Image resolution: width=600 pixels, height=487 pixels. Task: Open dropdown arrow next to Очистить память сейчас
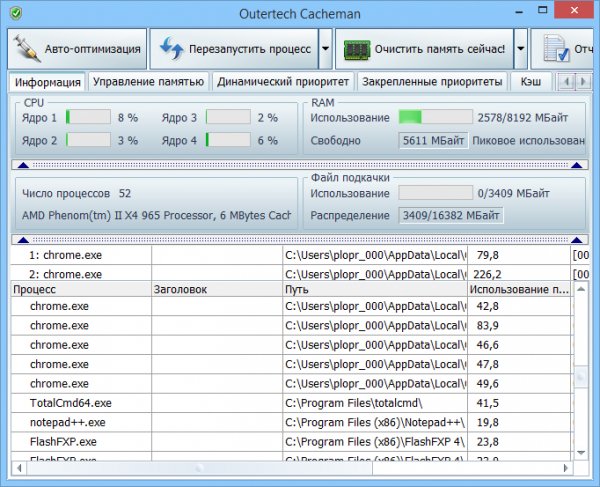(520, 49)
